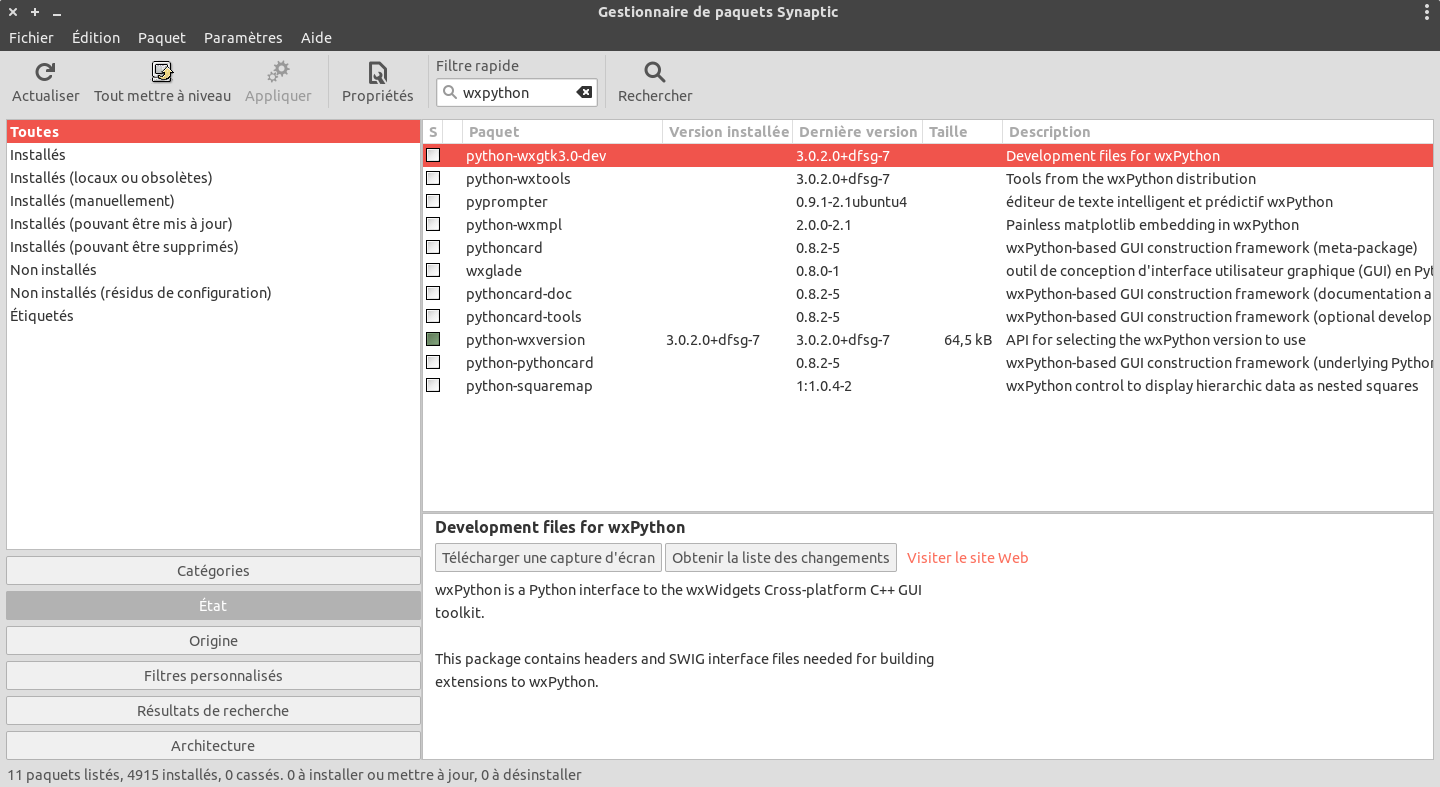Screen dimensions: 1440x787
Task: Click the 64,5 kB size cell
Action: click(968, 340)
